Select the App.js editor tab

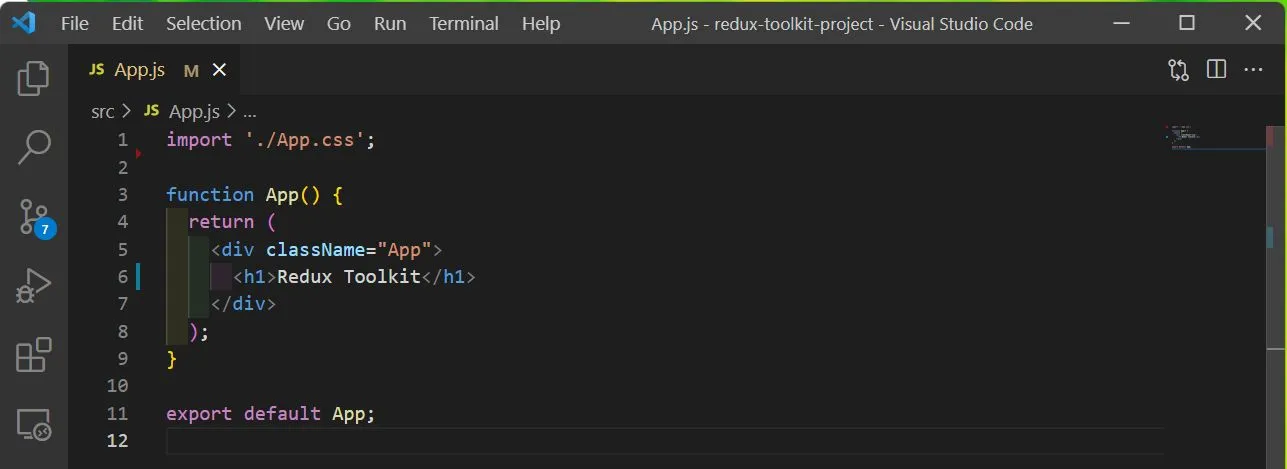pos(139,70)
